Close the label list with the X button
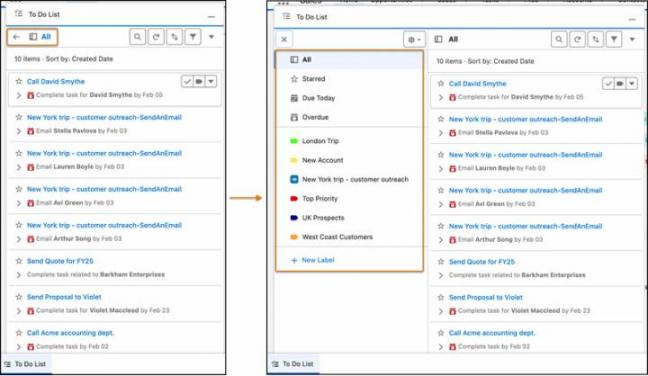 (284, 39)
